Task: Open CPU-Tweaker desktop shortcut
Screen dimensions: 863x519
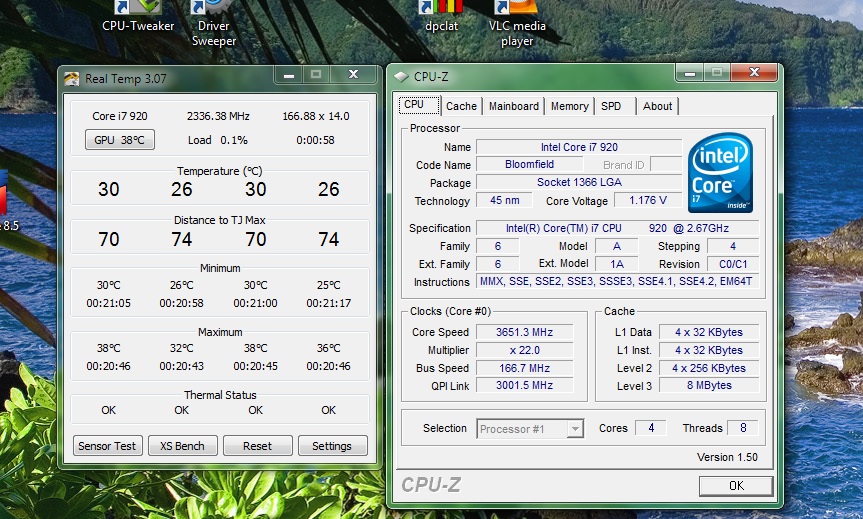Action: click(x=138, y=15)
